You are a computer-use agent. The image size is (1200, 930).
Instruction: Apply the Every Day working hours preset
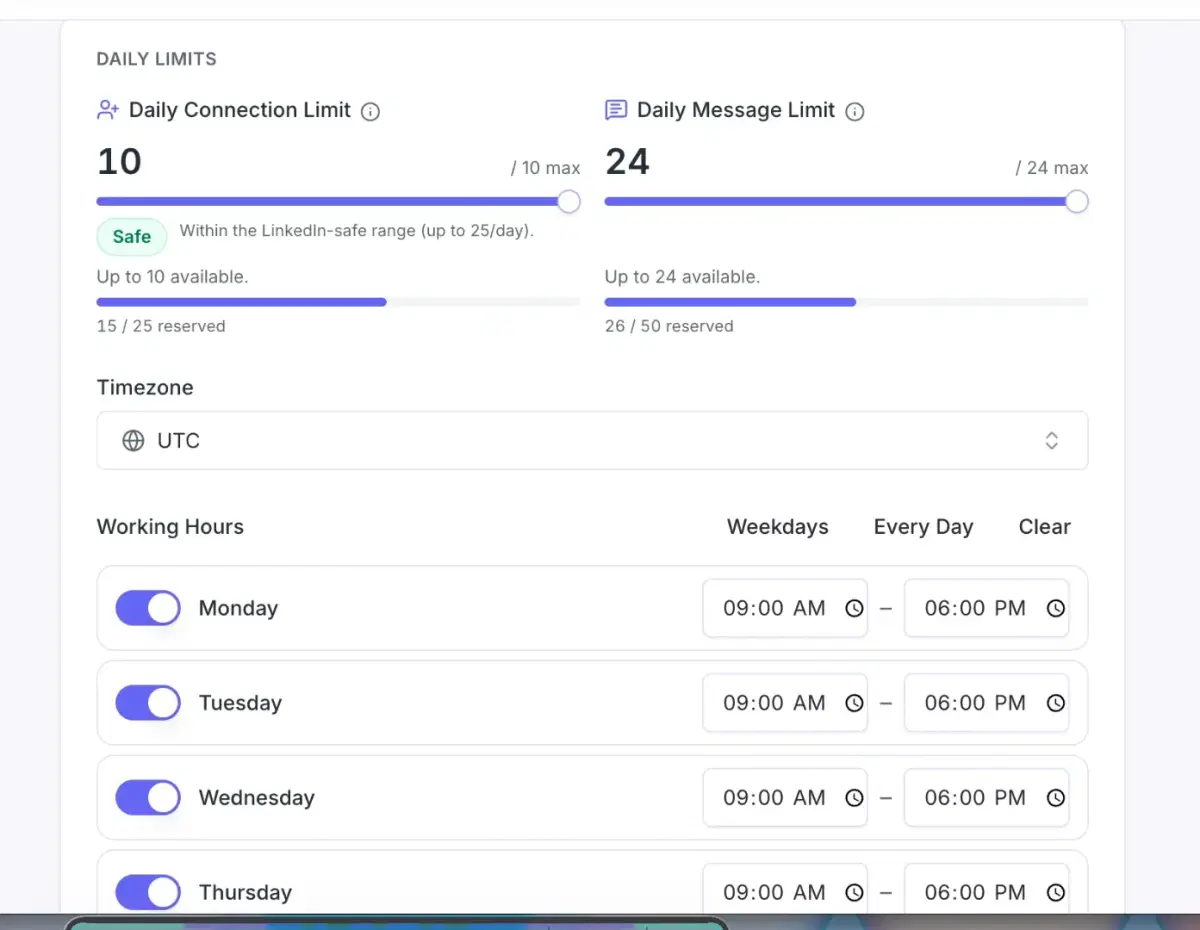(923, 527)
